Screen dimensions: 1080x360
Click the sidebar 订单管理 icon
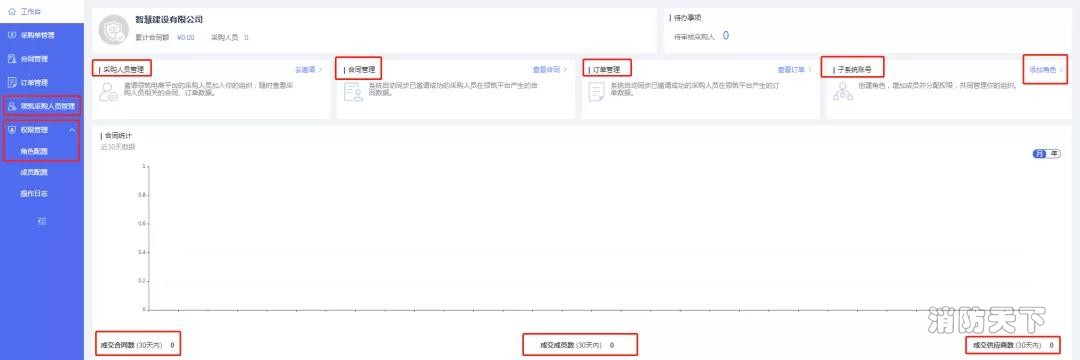[x=12, y=83]
